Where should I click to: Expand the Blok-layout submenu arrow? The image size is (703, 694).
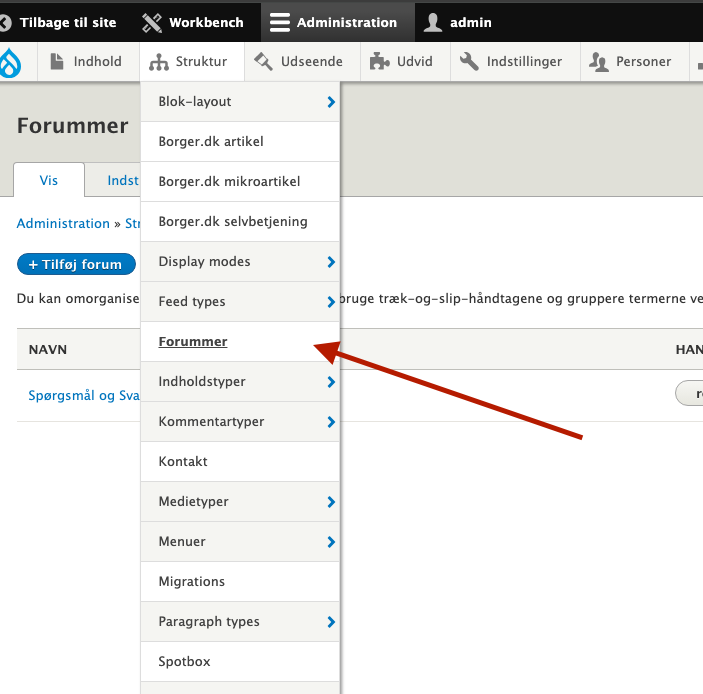pos(330,102)
